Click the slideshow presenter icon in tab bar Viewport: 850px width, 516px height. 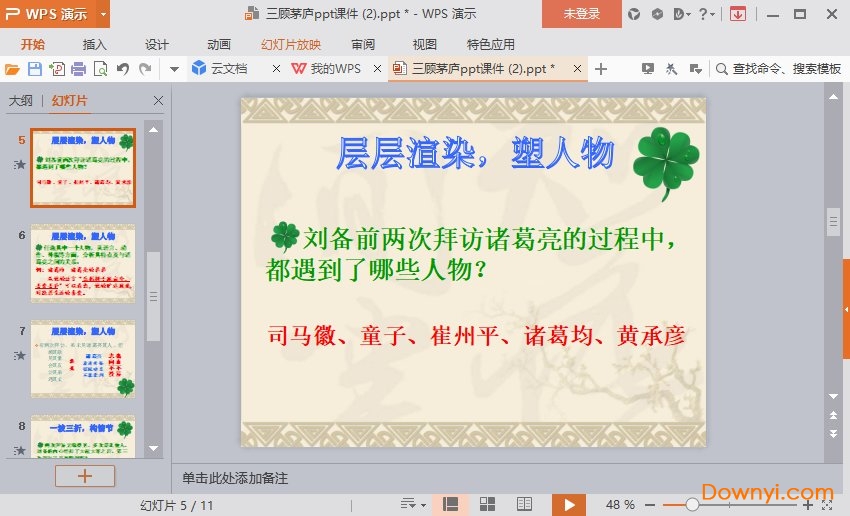coord(647,68)
